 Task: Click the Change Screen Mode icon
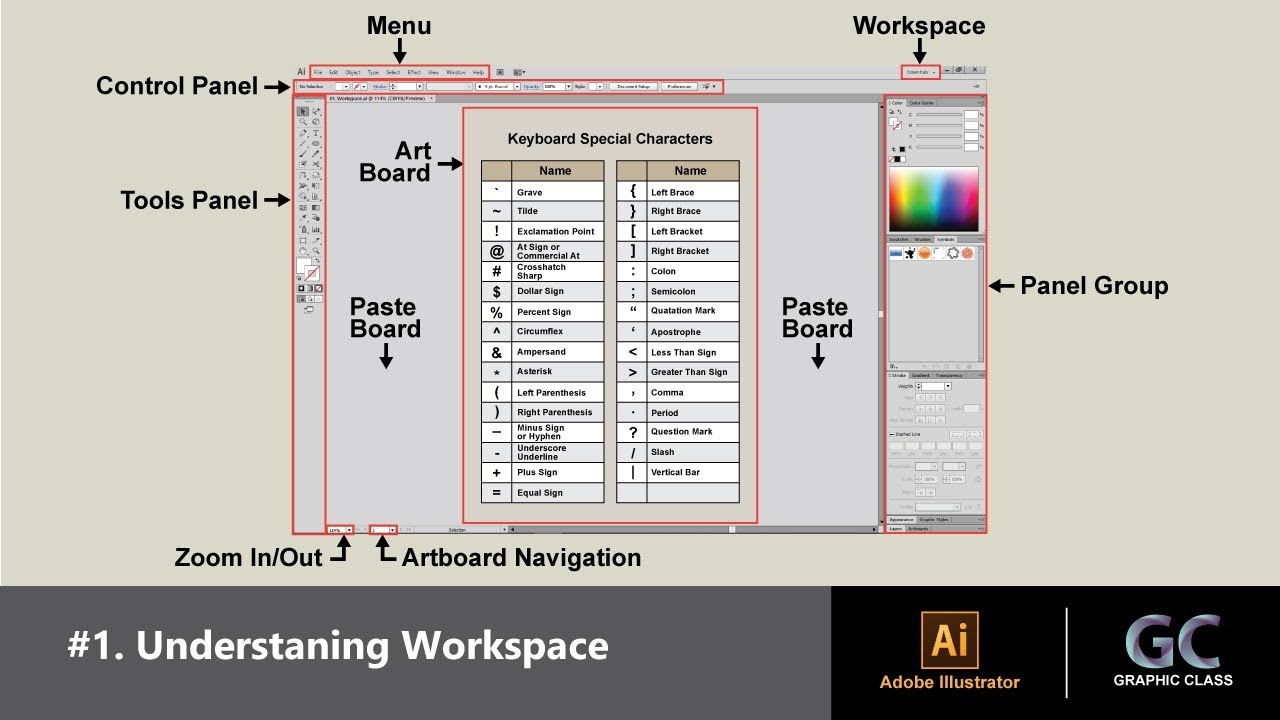click(x=308, y=309)
